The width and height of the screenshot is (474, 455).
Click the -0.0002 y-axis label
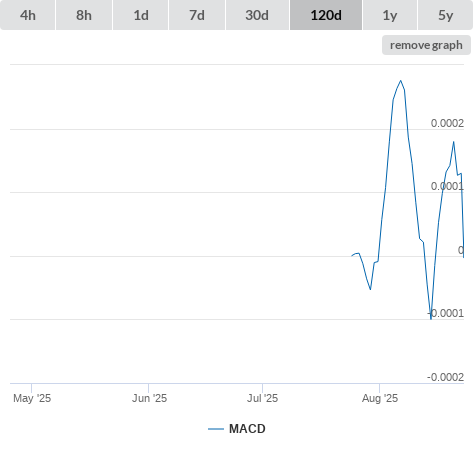[445, 377]
